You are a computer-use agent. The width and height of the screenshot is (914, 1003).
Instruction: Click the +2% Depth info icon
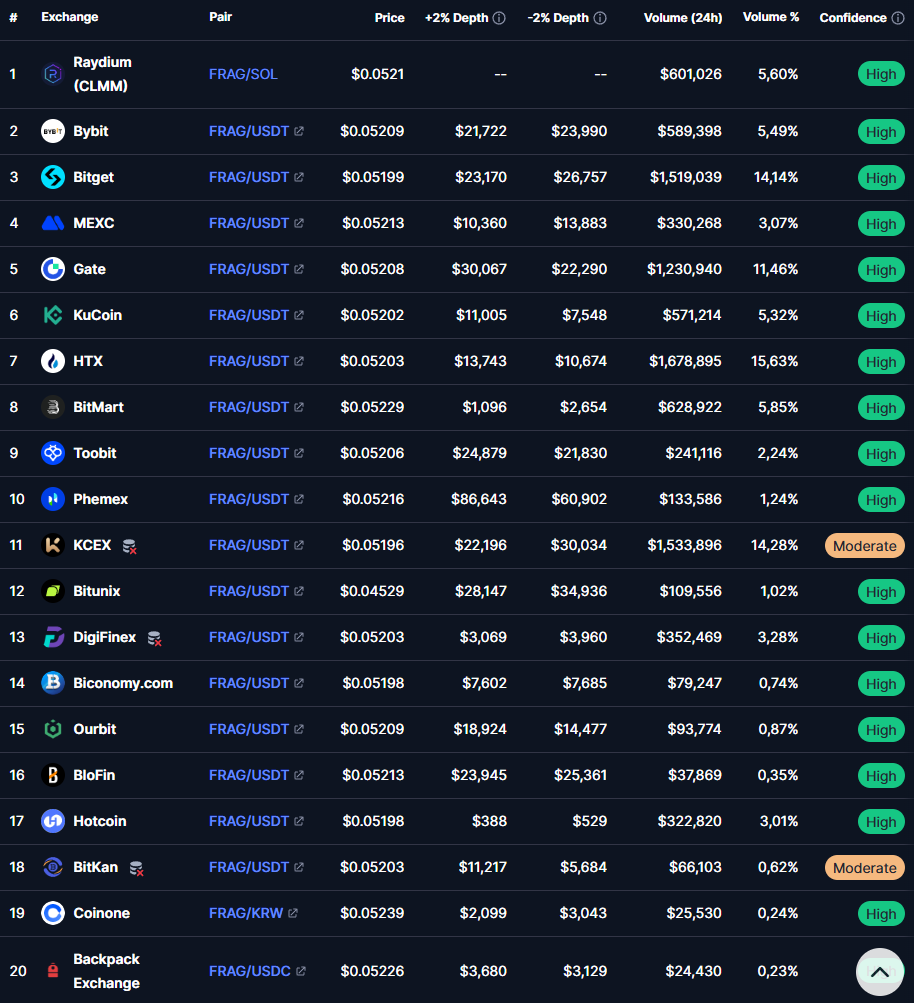click(500, 18)
